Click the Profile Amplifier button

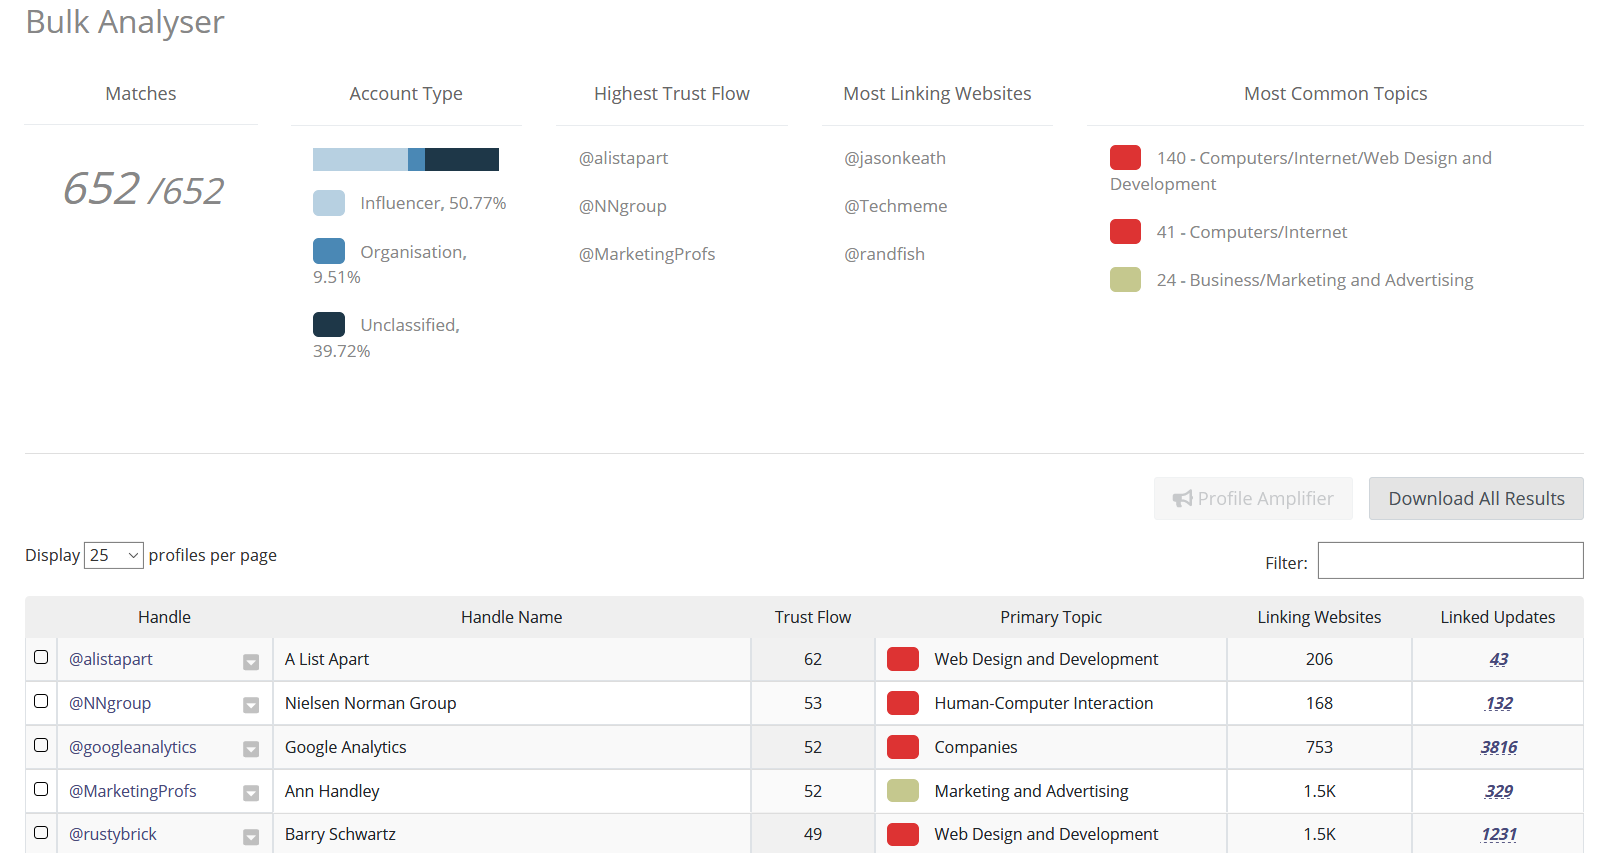(x=1253, y=498)
